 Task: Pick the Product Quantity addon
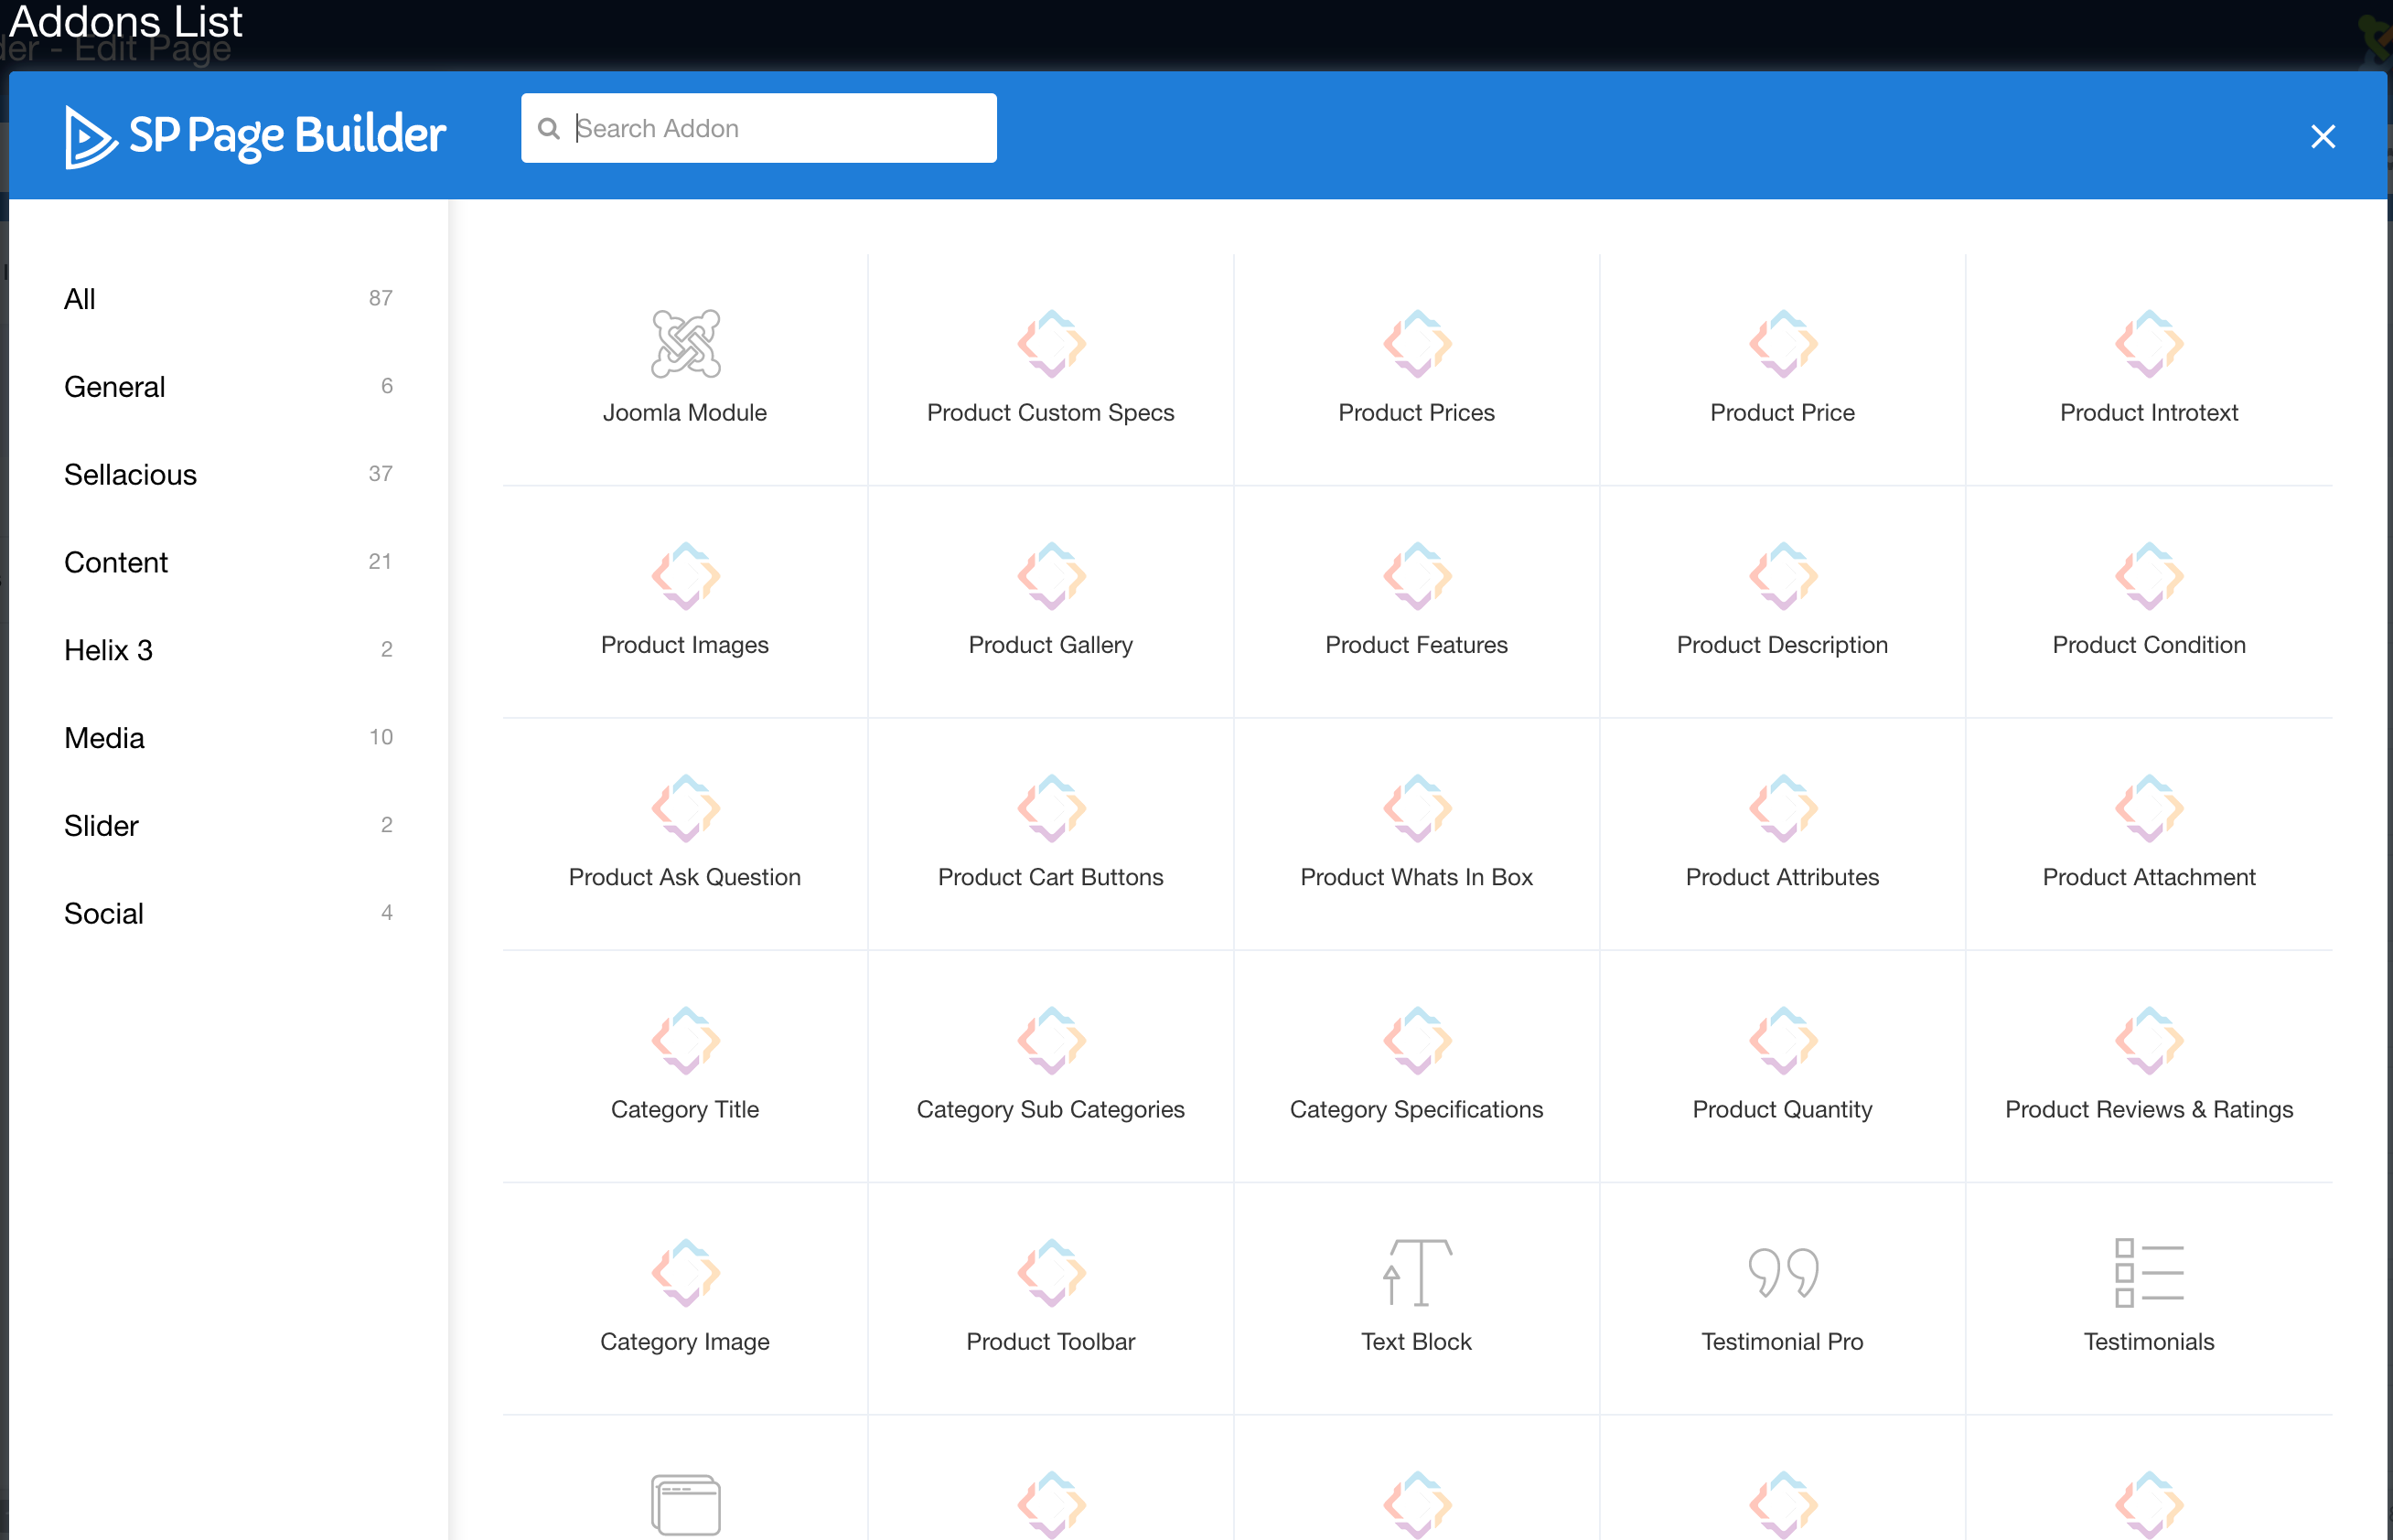(x=1782, y=1065)
